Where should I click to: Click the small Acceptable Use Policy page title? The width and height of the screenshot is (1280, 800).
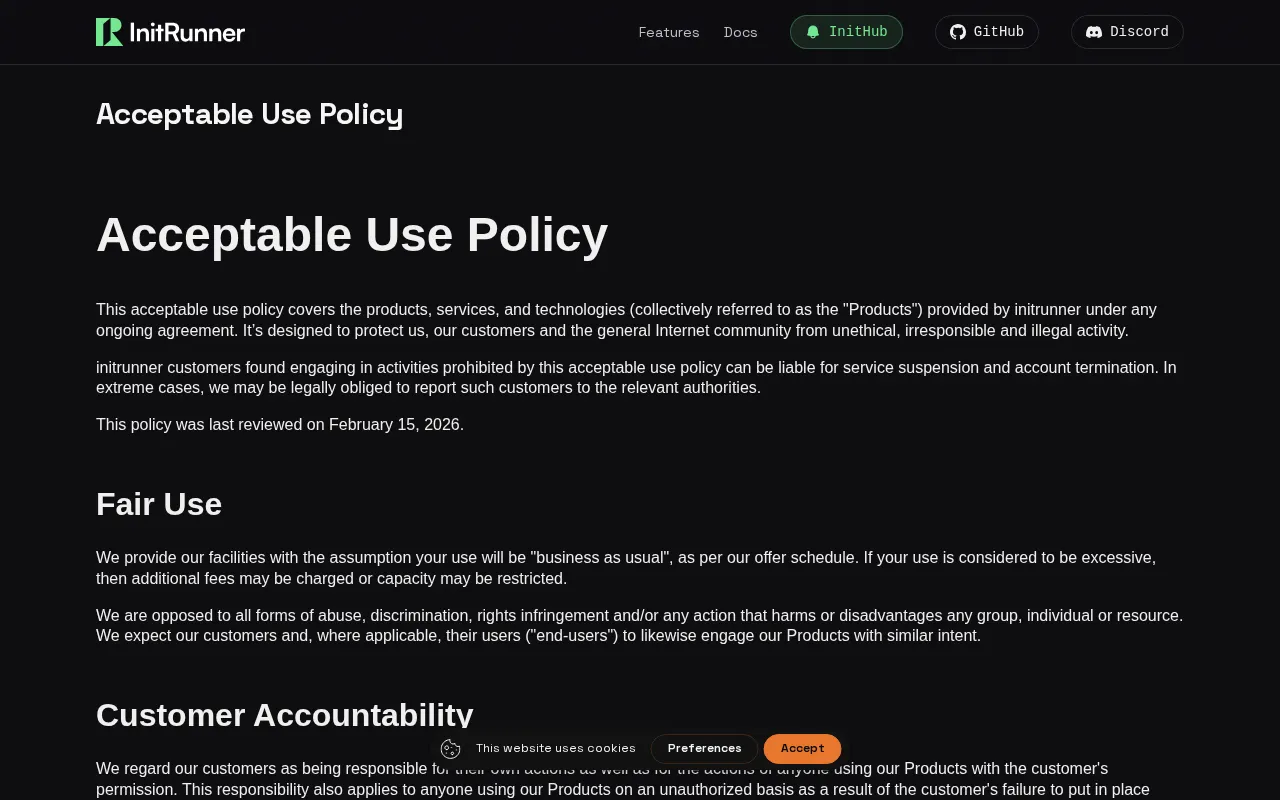click(x=249, y=114)
